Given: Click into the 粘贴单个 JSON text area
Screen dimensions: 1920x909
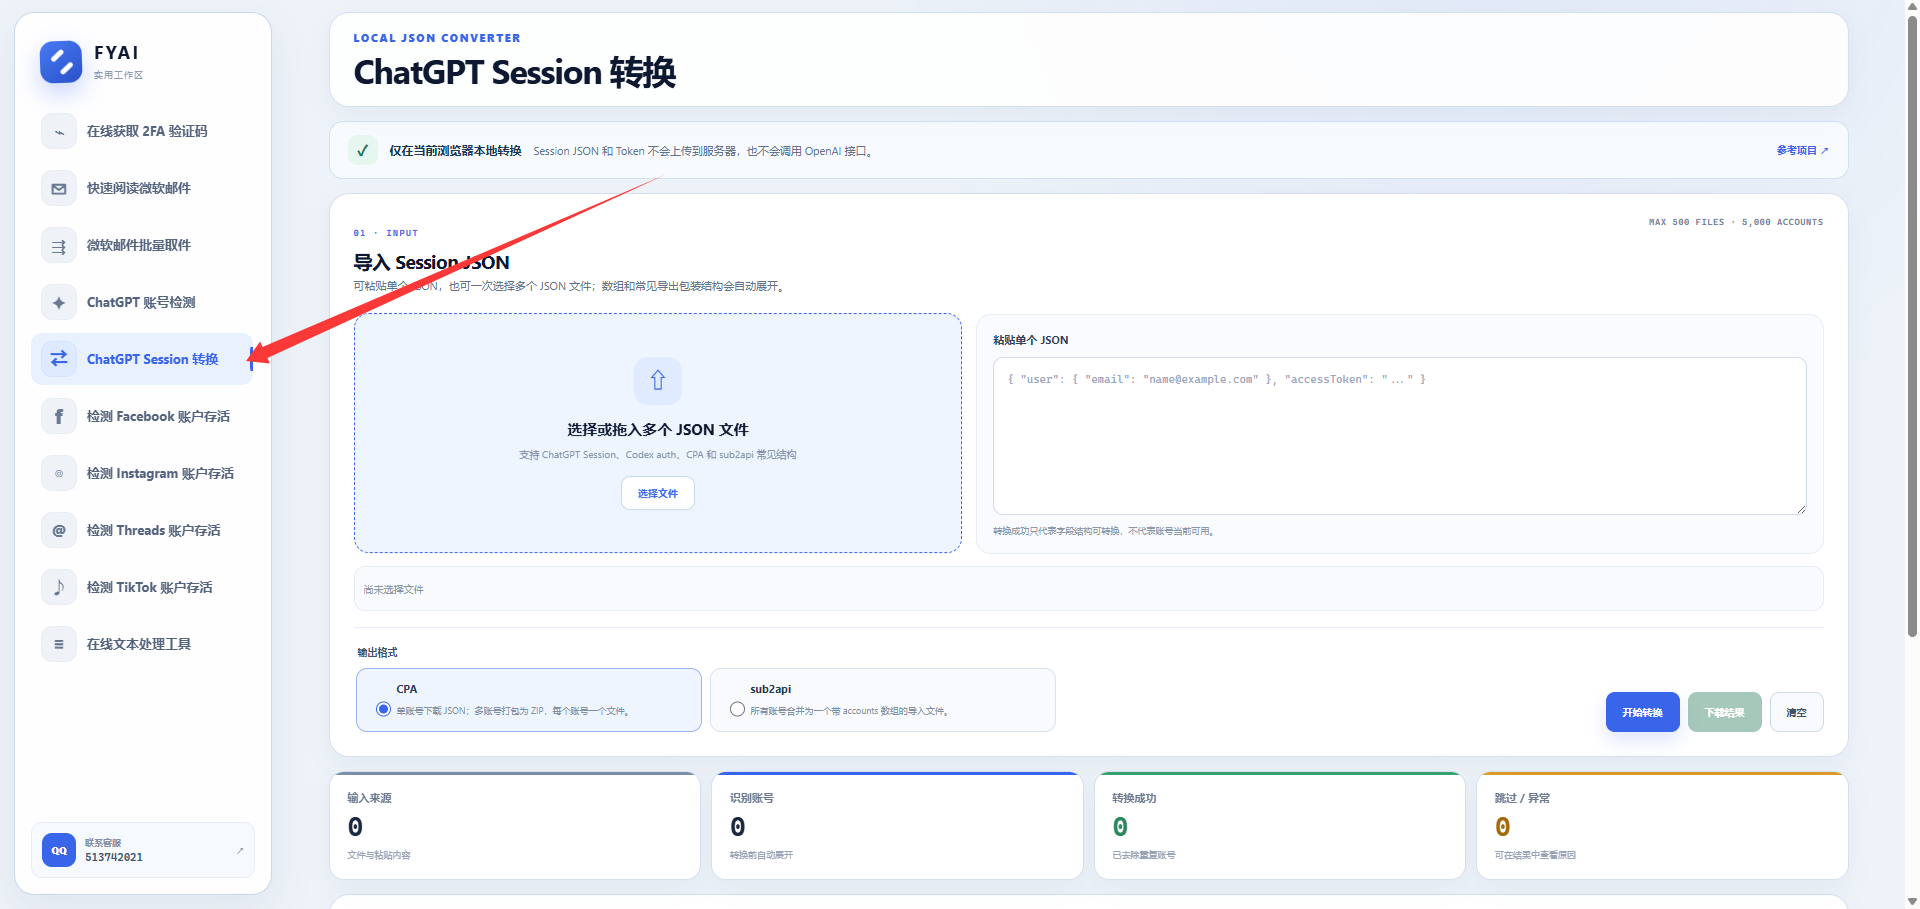Looking at the screenshot, I should (x=1399, y=436).
